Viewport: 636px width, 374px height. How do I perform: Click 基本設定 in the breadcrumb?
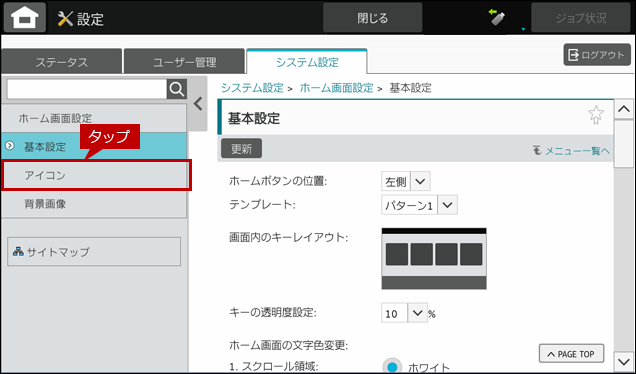click(410, 88)
